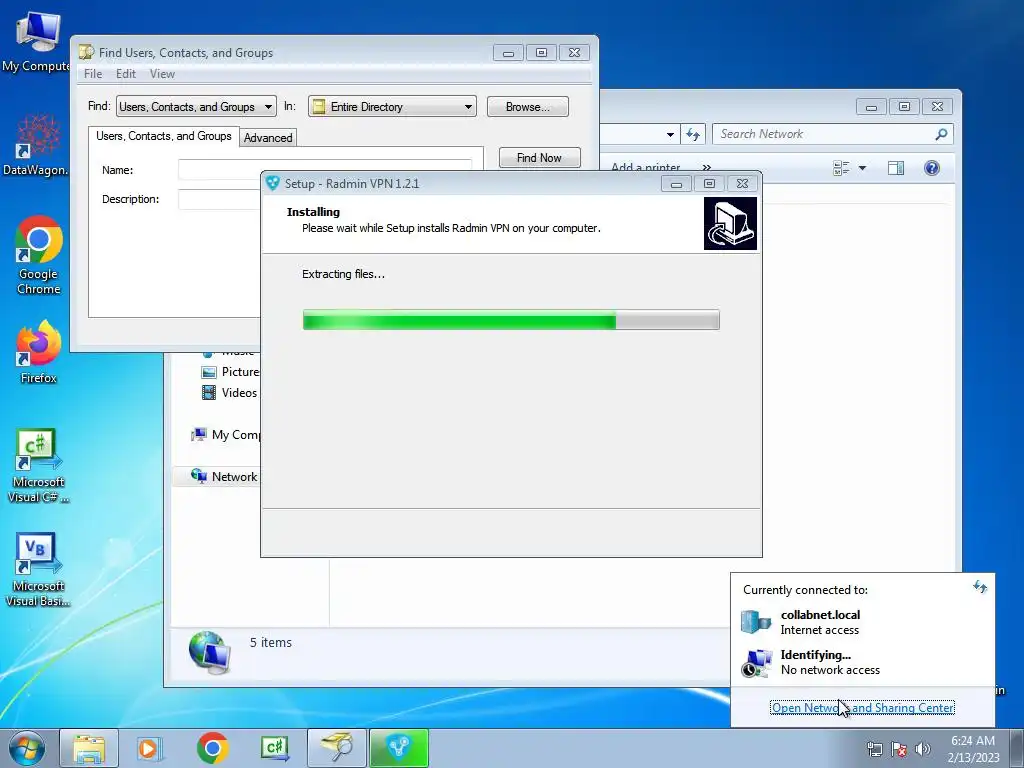Select Videos in navigation pane
This screenshot has height=768, width=1024.
click(x=230, y=392)
